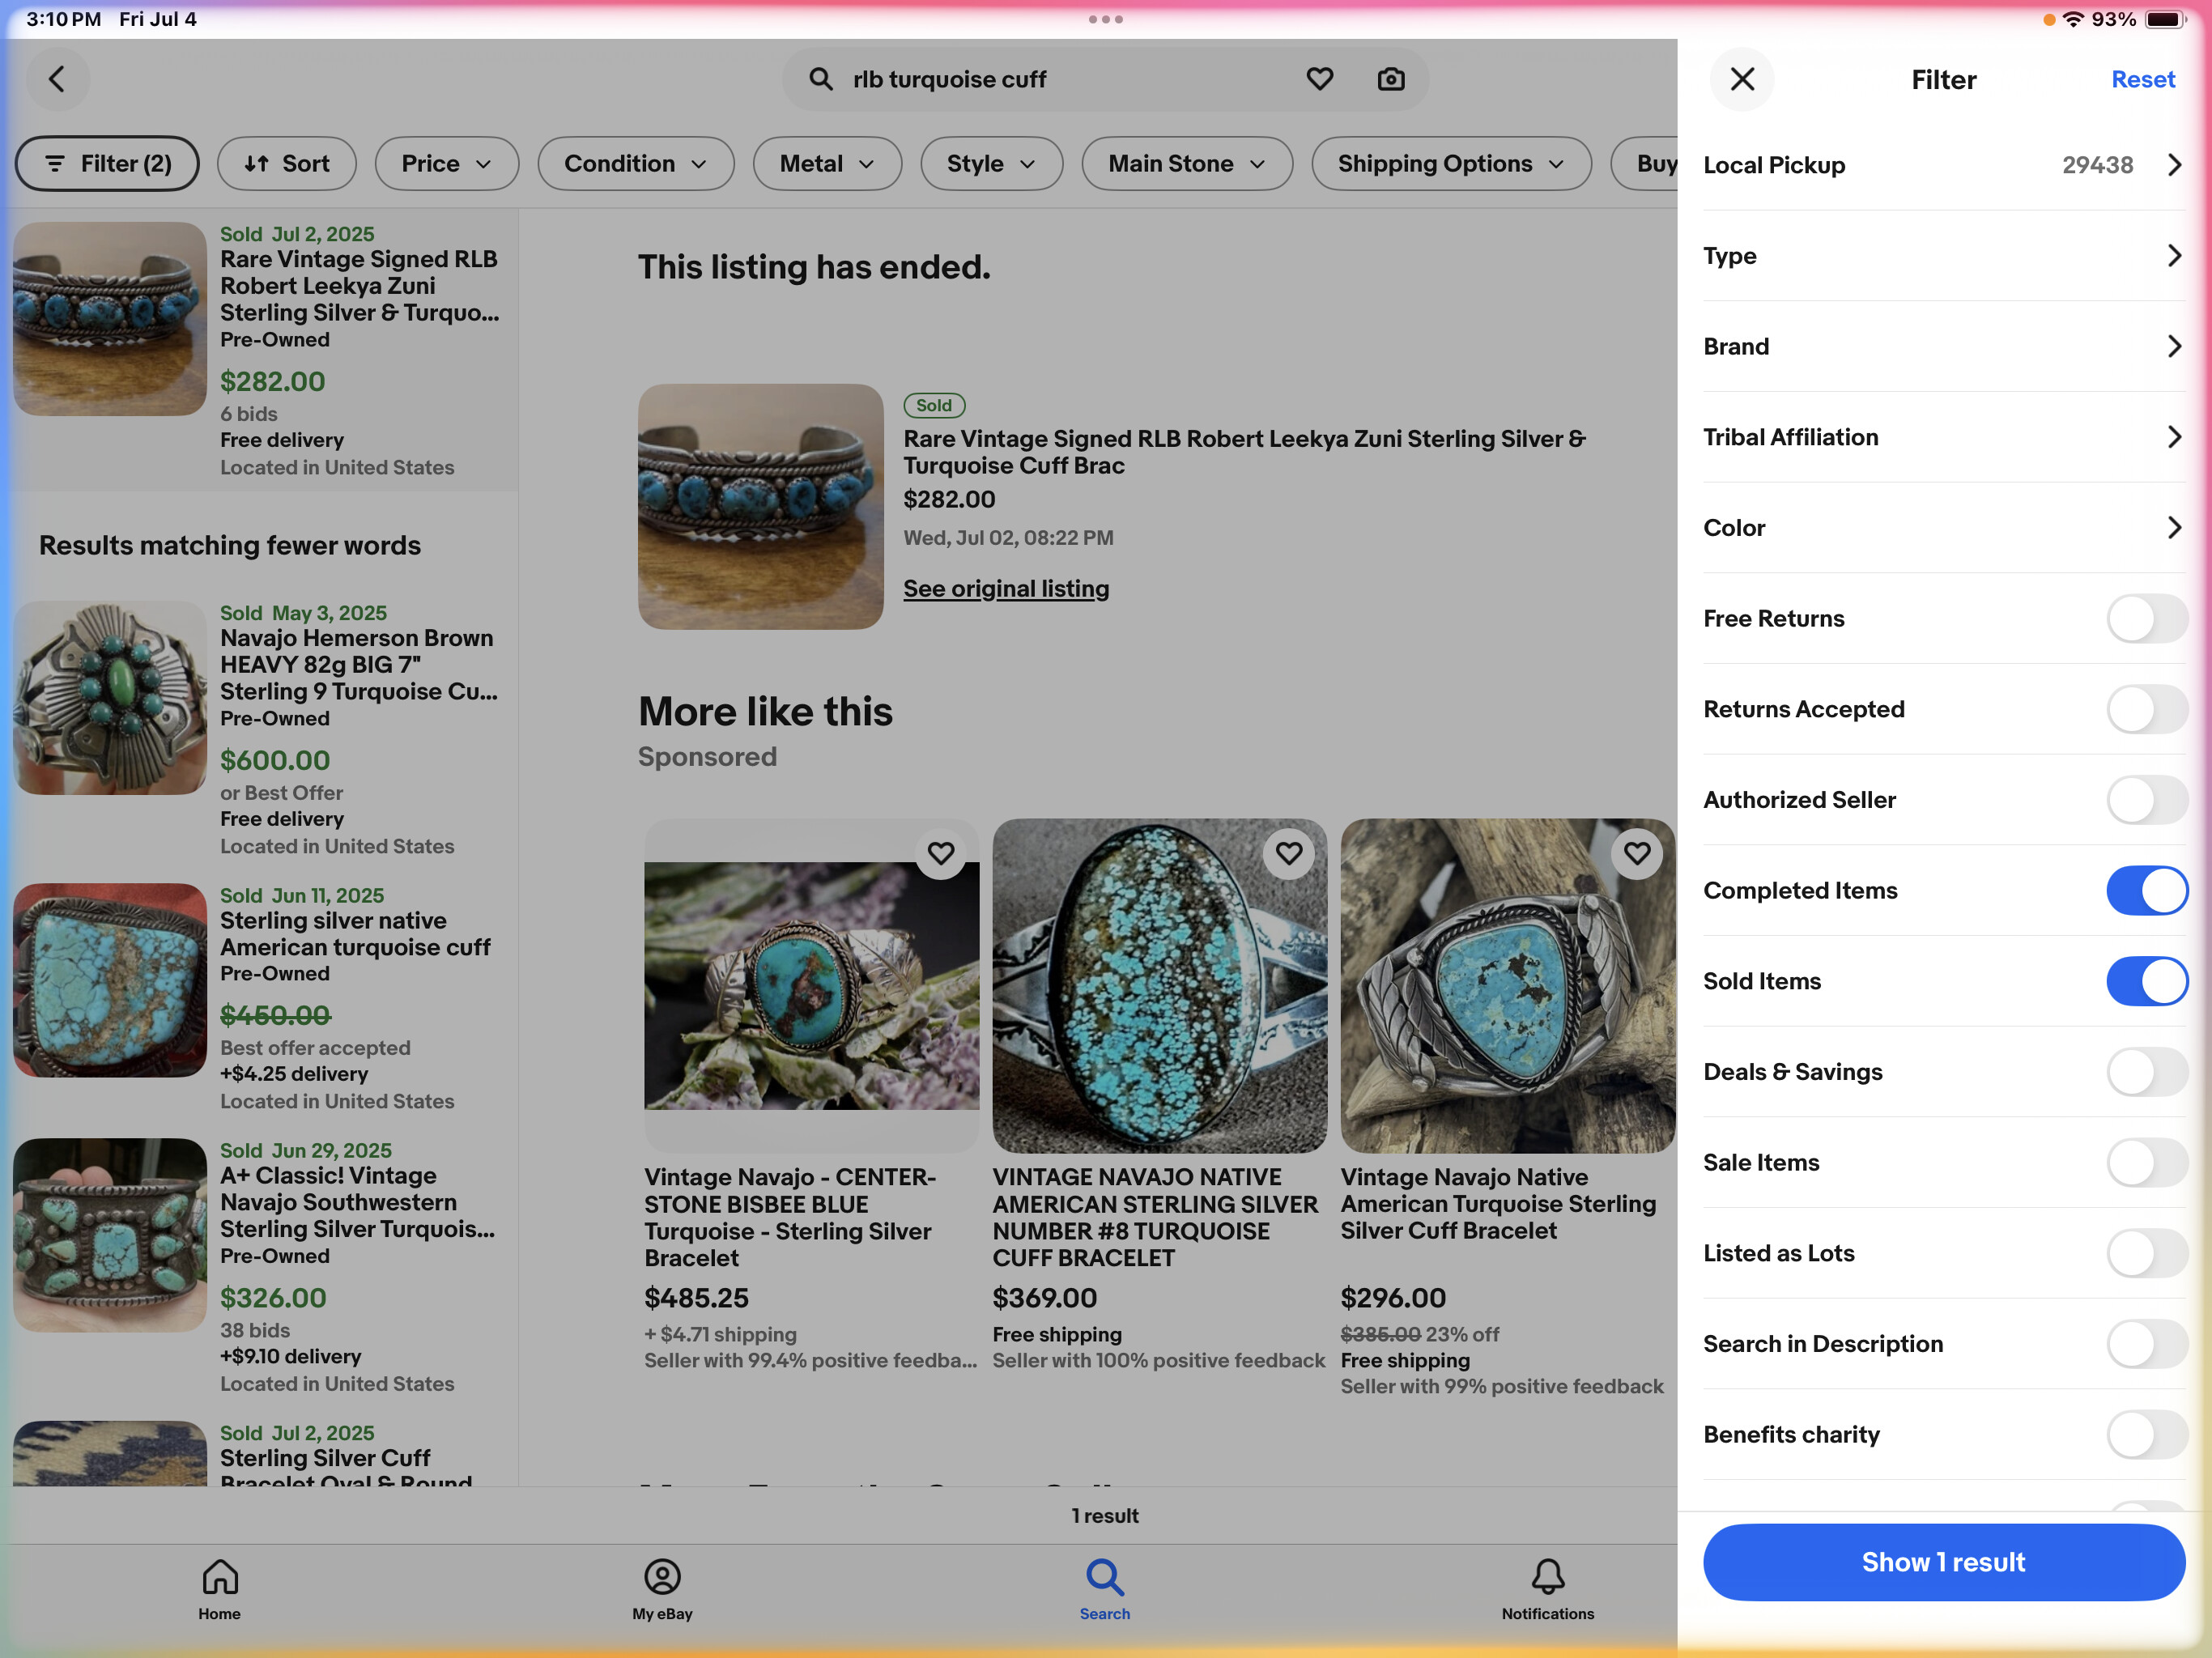Select 'Navajo Hemerson Brown HEAVY 82g' title
The image size is (2212, 1658).
[358, 665]
